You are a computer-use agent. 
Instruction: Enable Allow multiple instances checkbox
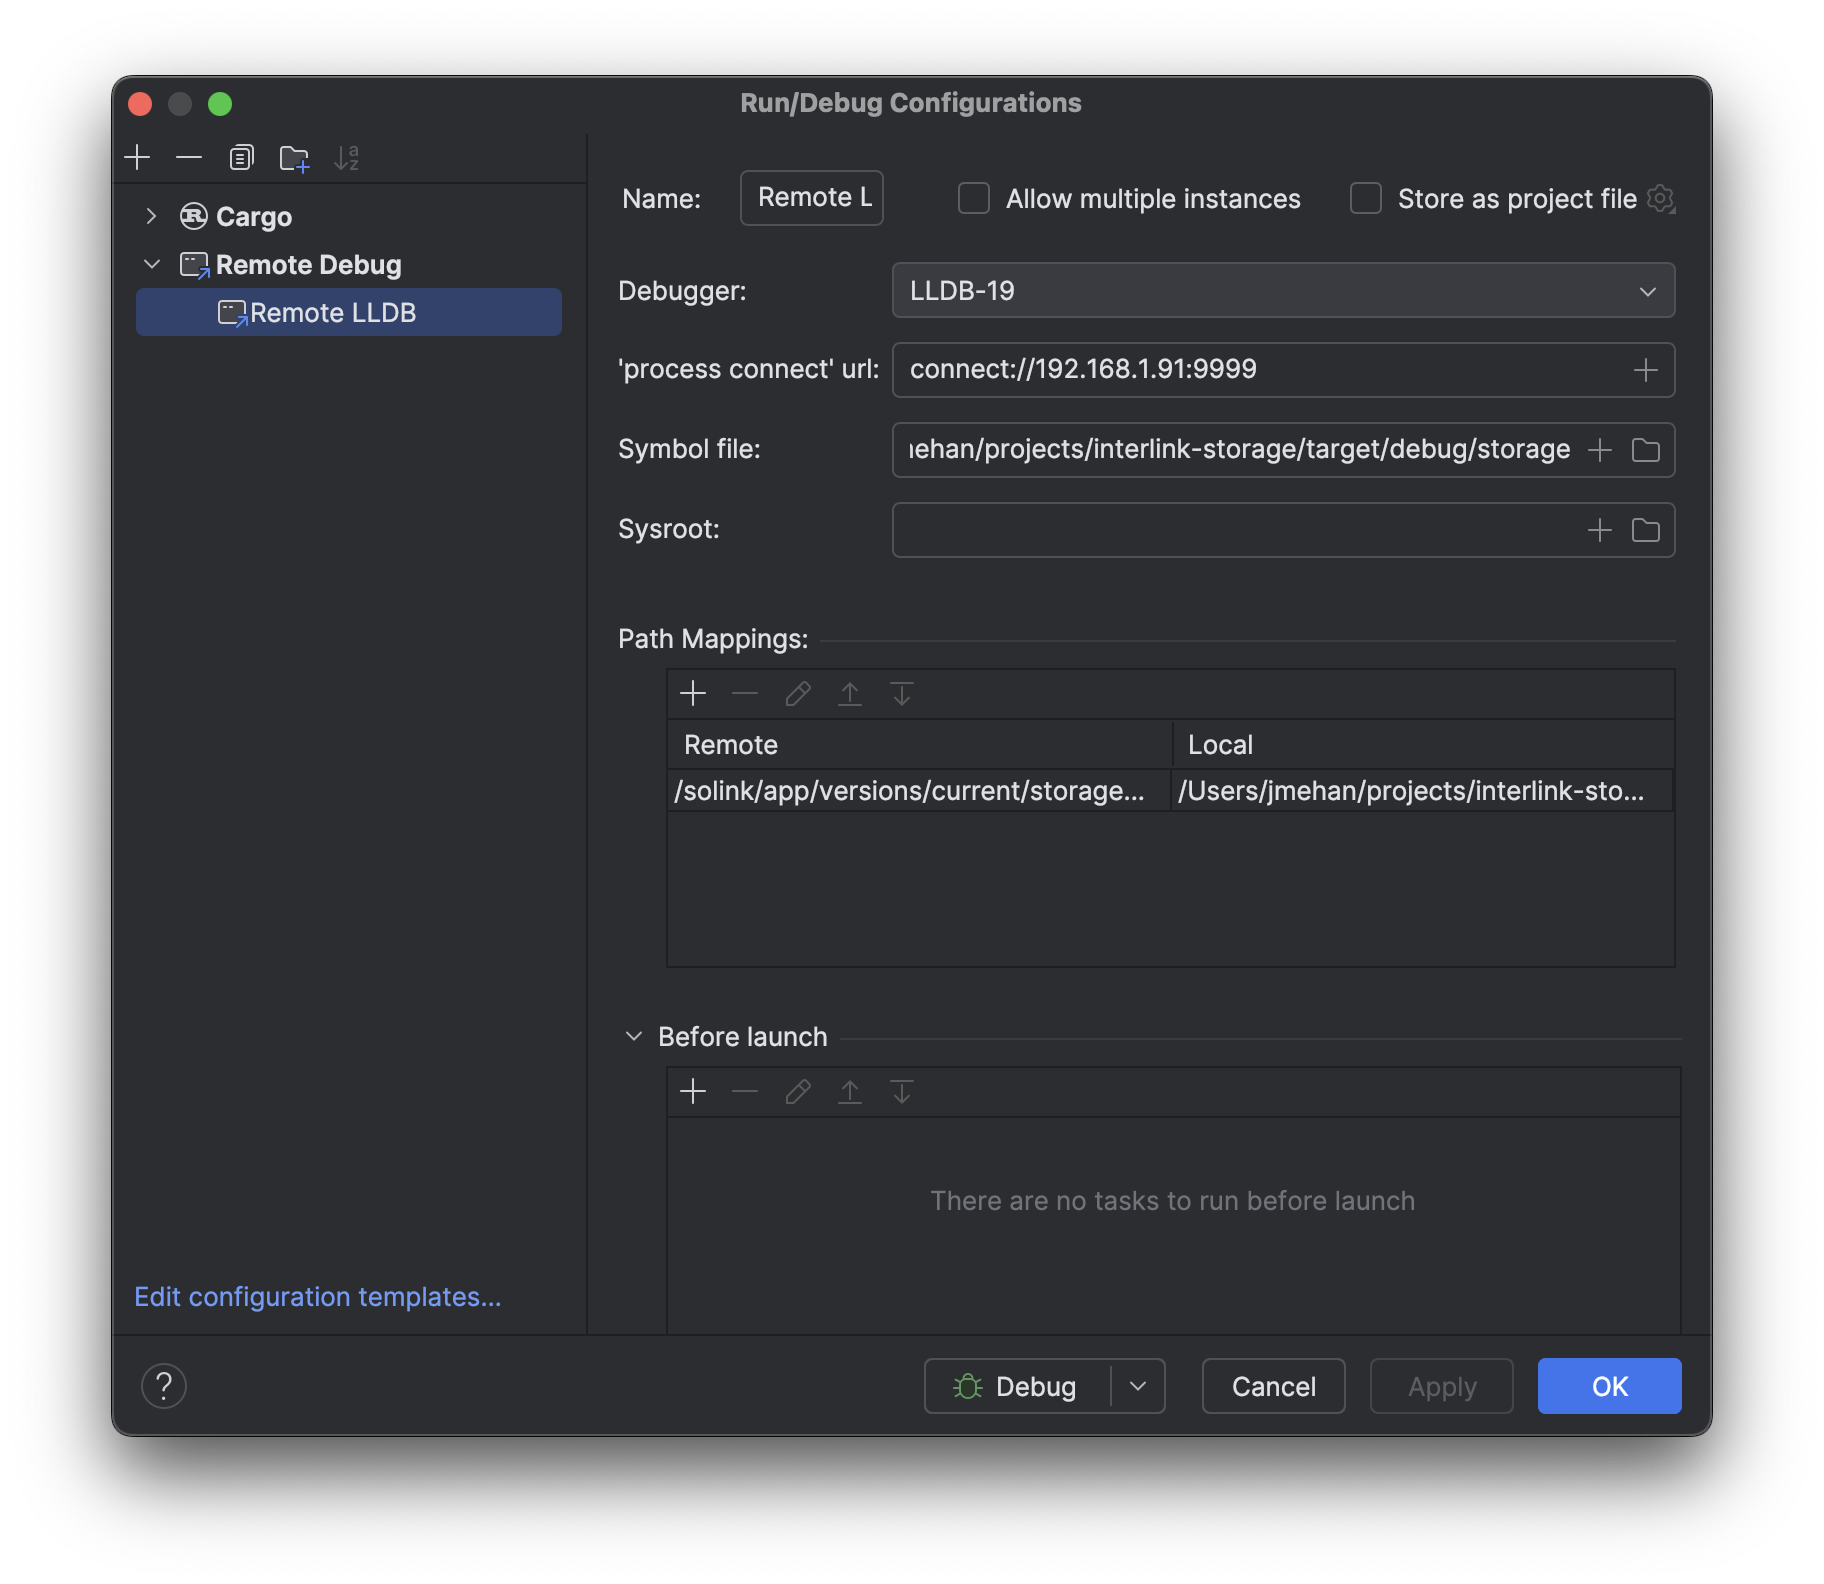pos(974,199)
